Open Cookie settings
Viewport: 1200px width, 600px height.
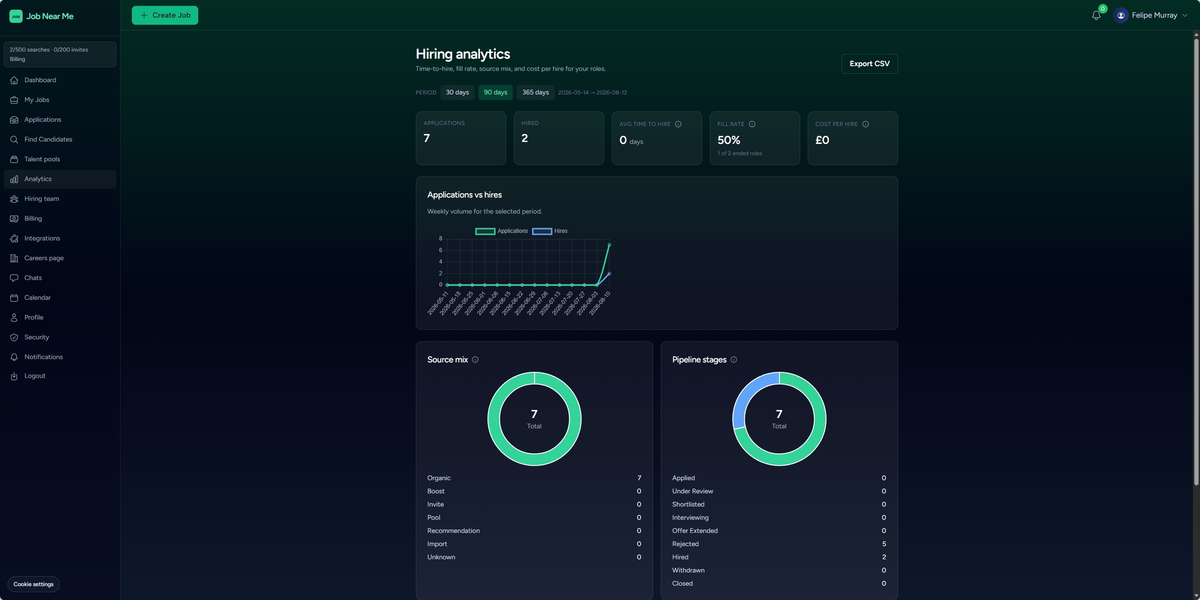[34, 584]
